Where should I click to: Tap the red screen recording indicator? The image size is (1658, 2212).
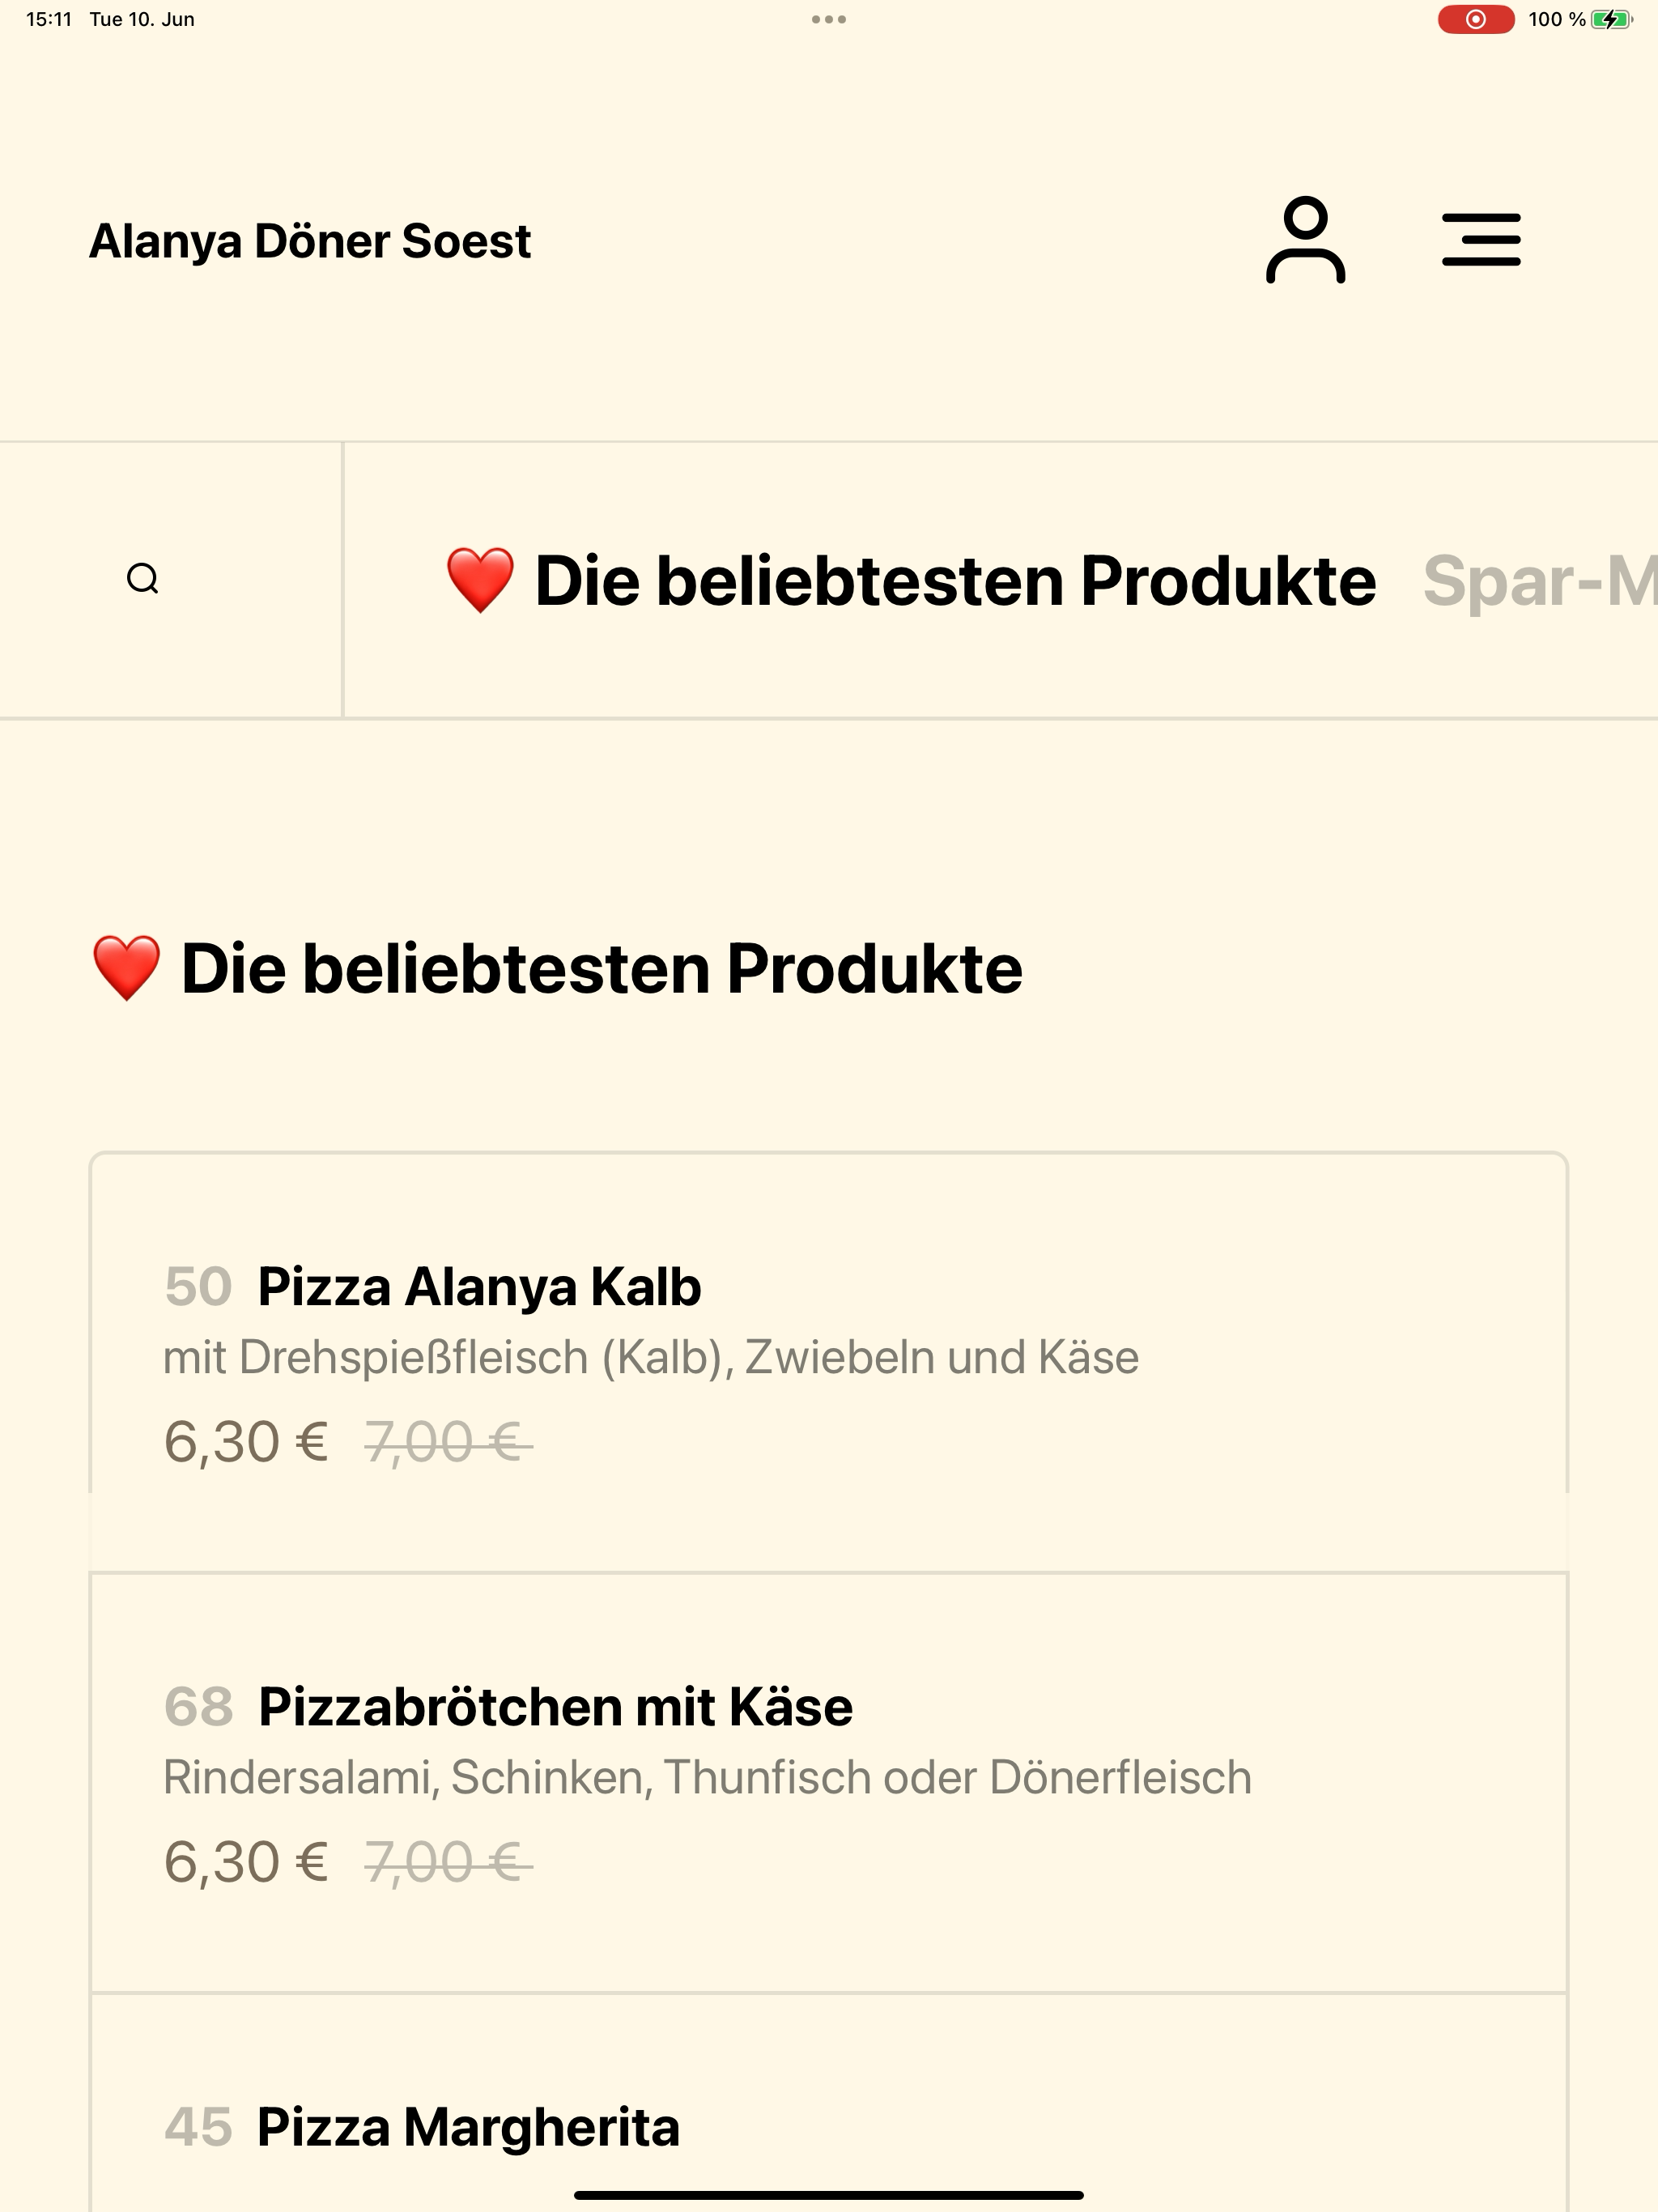(1475, 19)
